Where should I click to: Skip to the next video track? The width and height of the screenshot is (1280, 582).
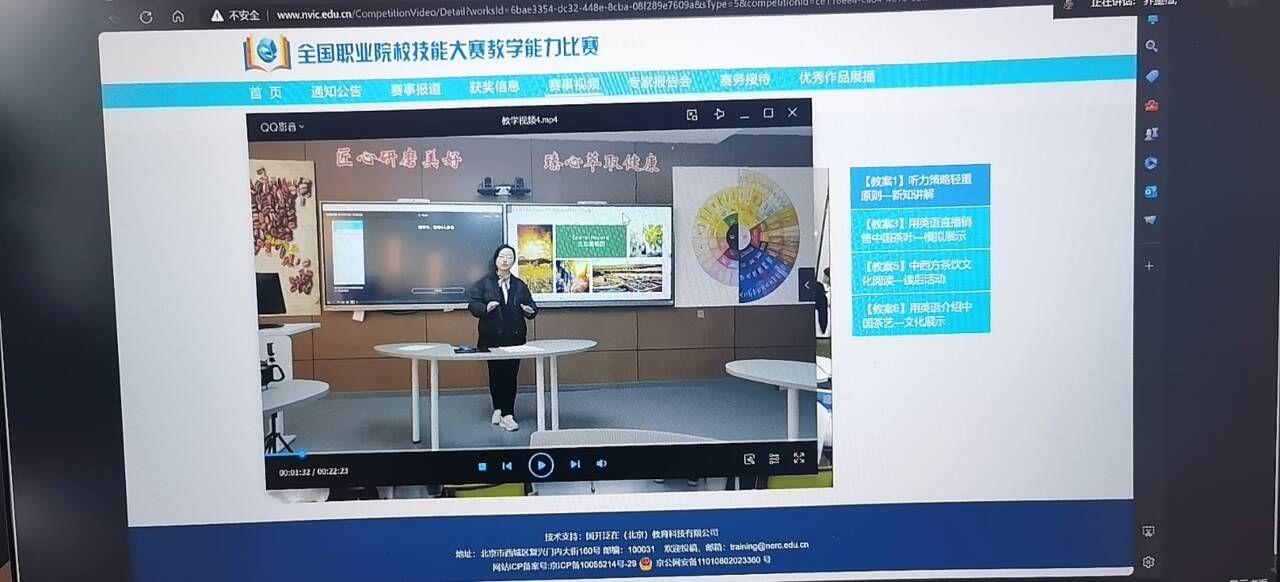(x=575, y=464)
